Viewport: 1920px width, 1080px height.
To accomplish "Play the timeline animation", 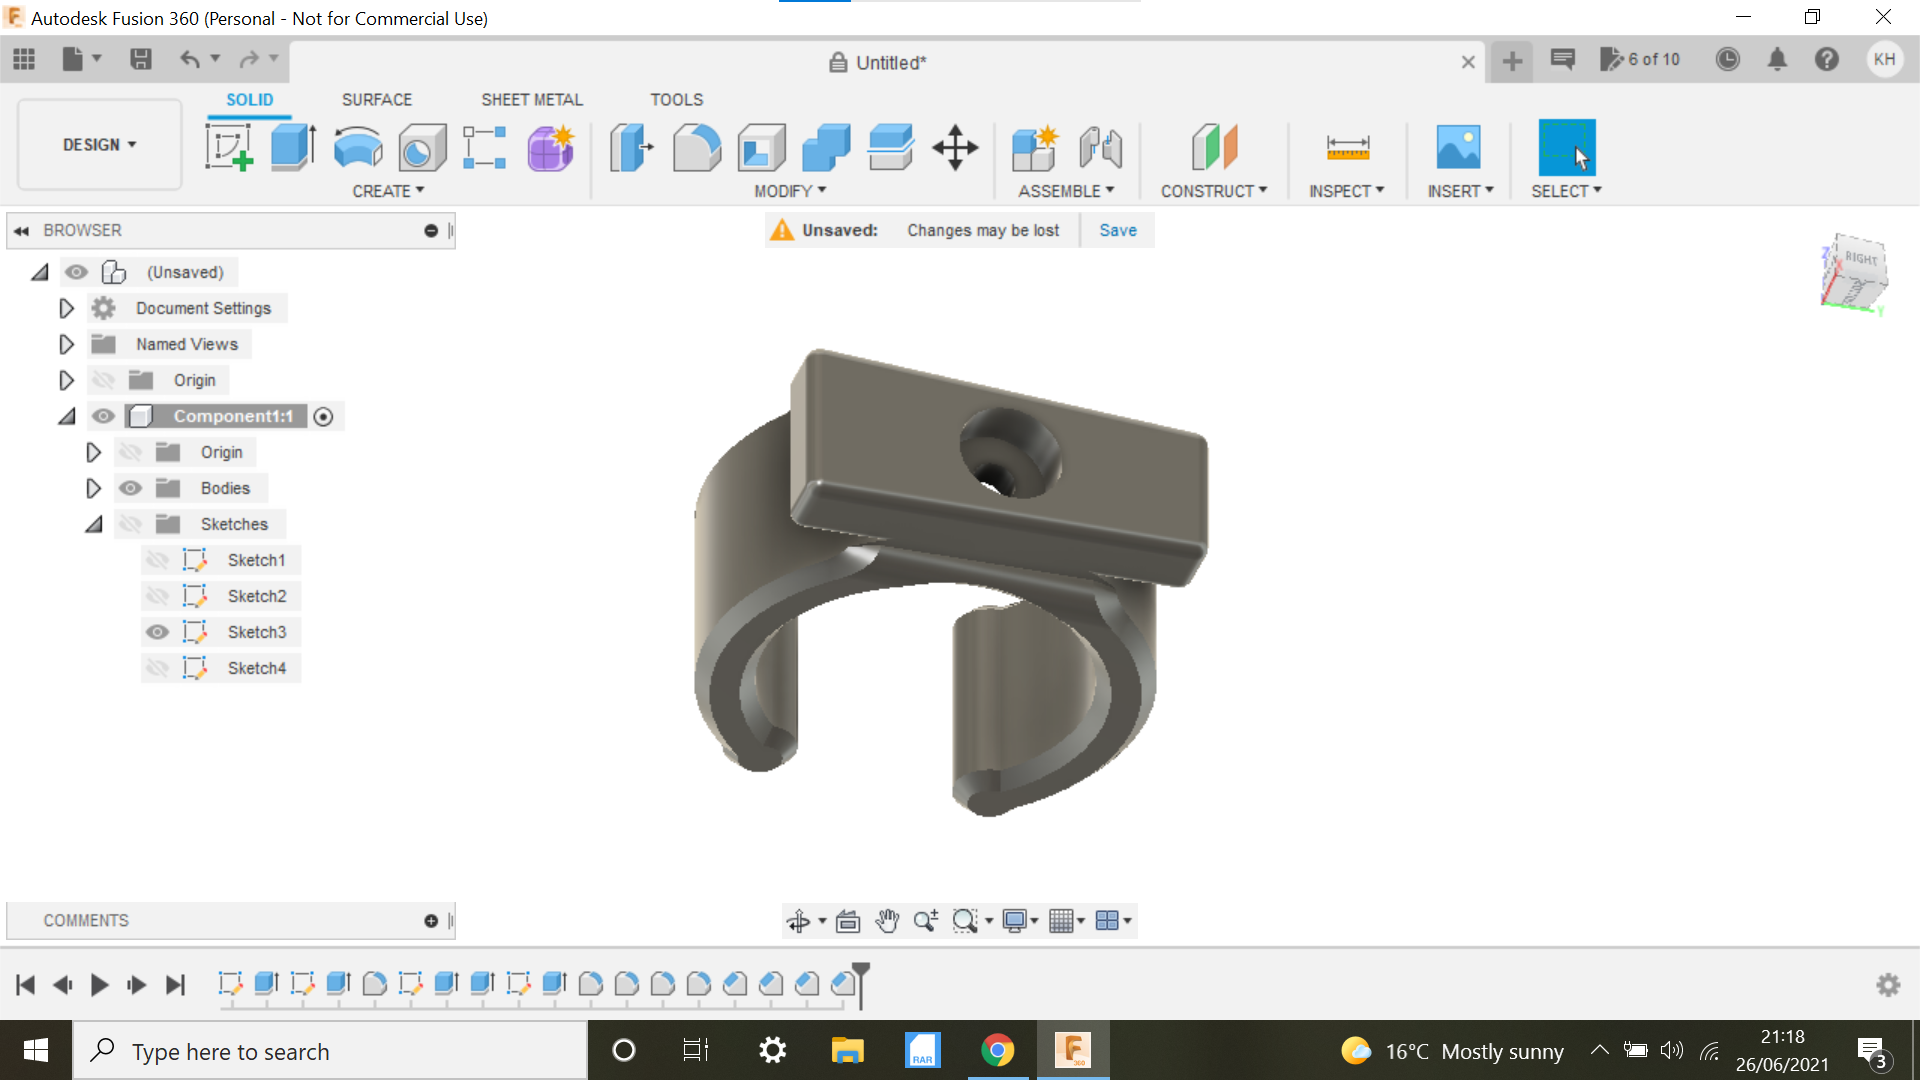I will [99, 985].
